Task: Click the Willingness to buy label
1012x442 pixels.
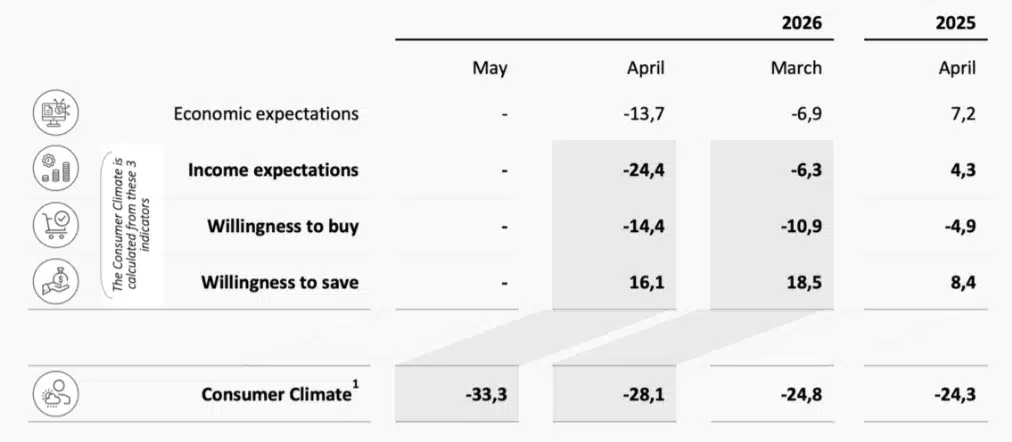Action: [283, 226]
